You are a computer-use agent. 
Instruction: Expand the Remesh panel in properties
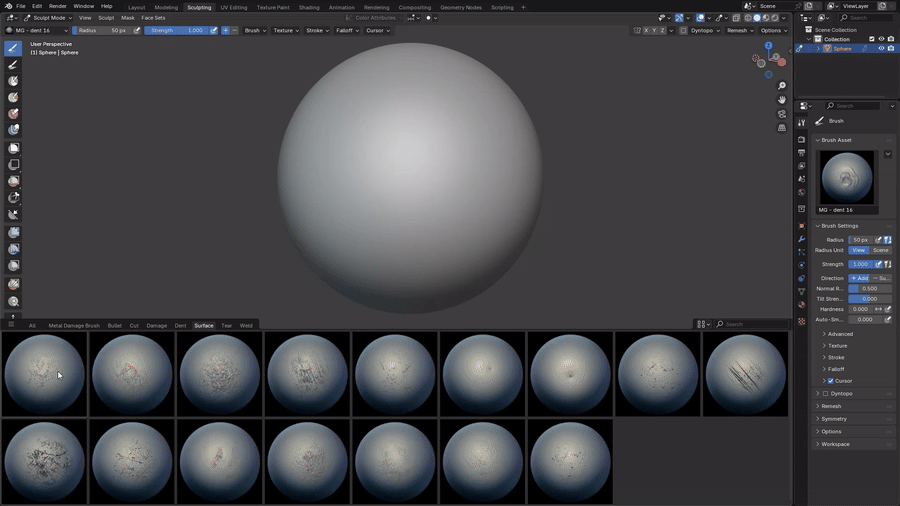(x=831, y=406)
